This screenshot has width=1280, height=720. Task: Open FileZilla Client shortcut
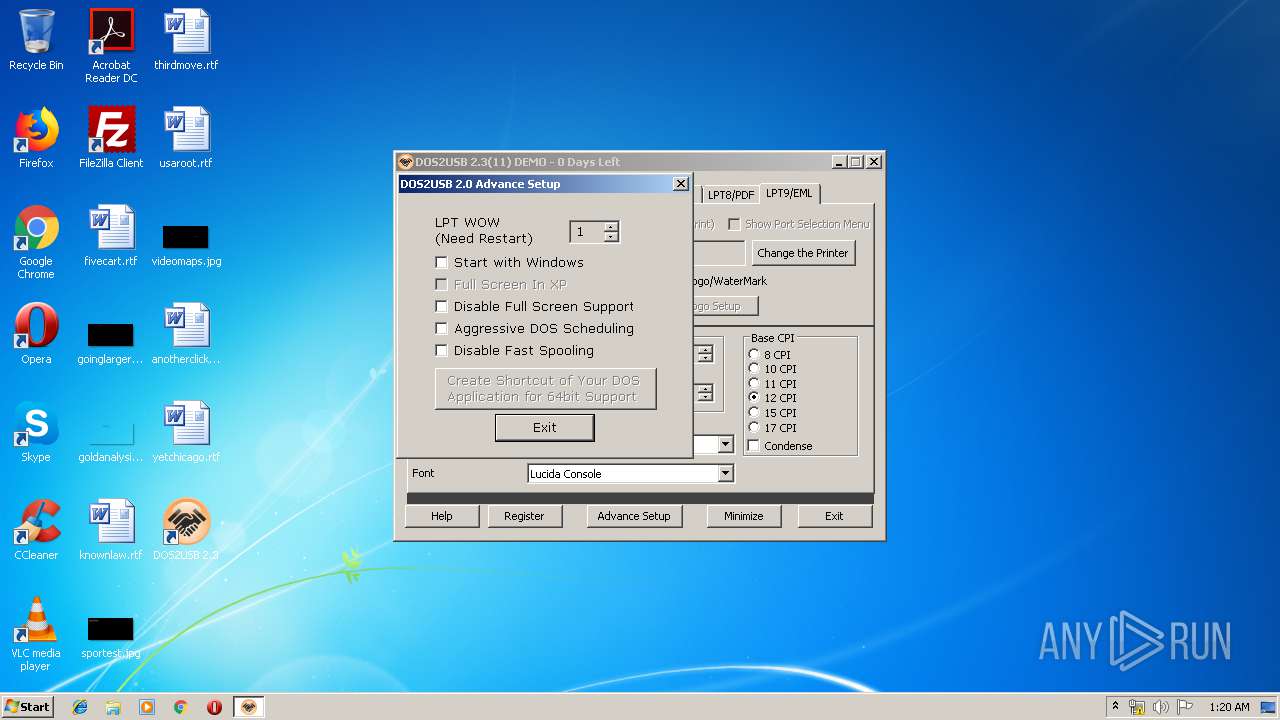(x=111, y=138)
